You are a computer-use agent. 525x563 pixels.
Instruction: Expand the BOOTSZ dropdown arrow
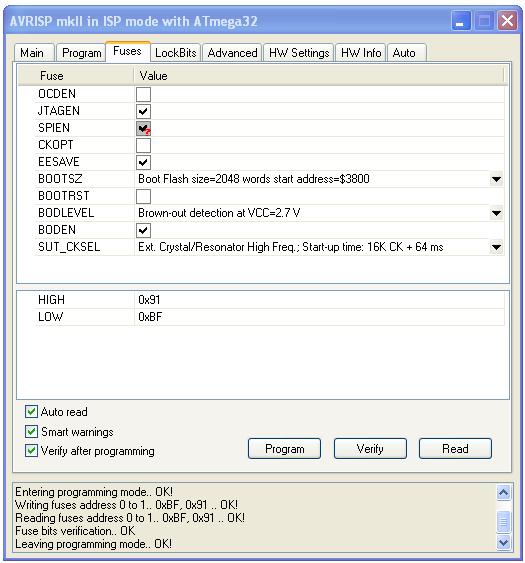click(496, 179)
